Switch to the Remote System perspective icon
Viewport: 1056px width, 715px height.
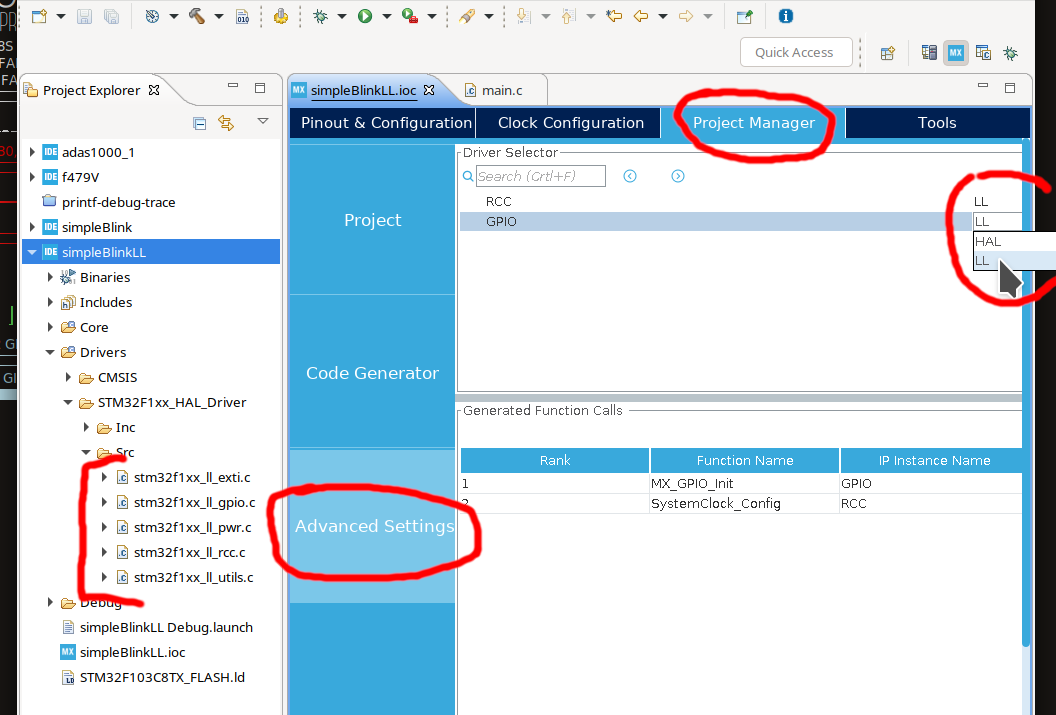(x=929, y=53)
